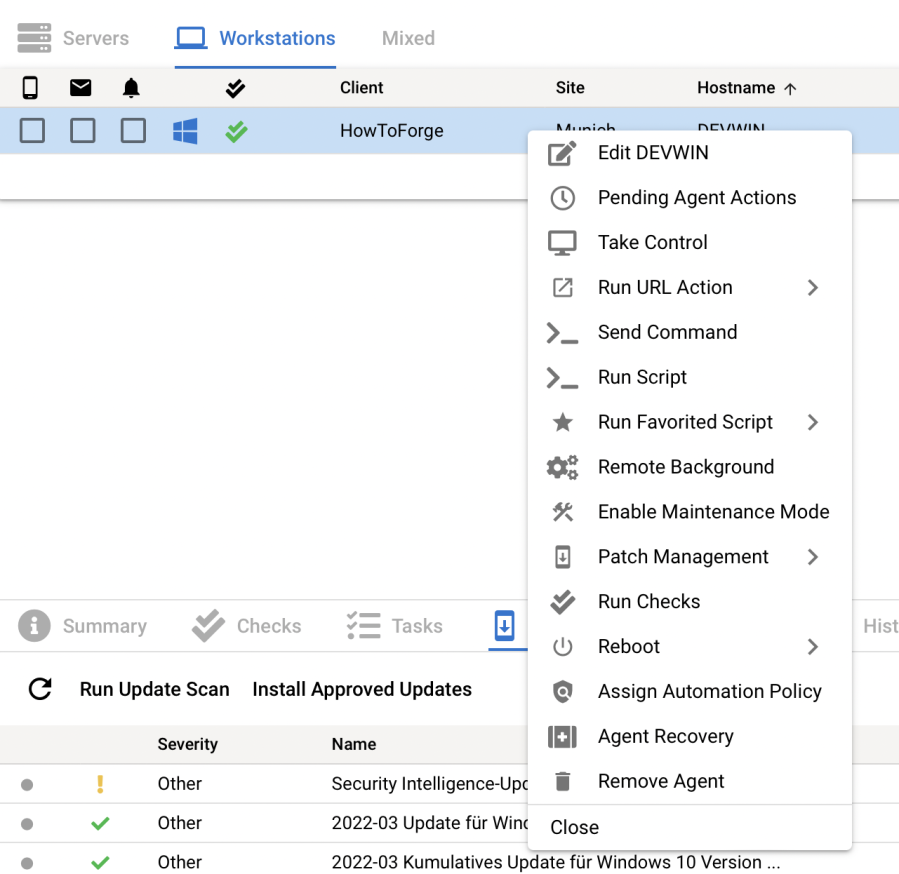This screenshot has height=874, width=899.
Task: Click the Install Approved Updates button
Action: 362,689
